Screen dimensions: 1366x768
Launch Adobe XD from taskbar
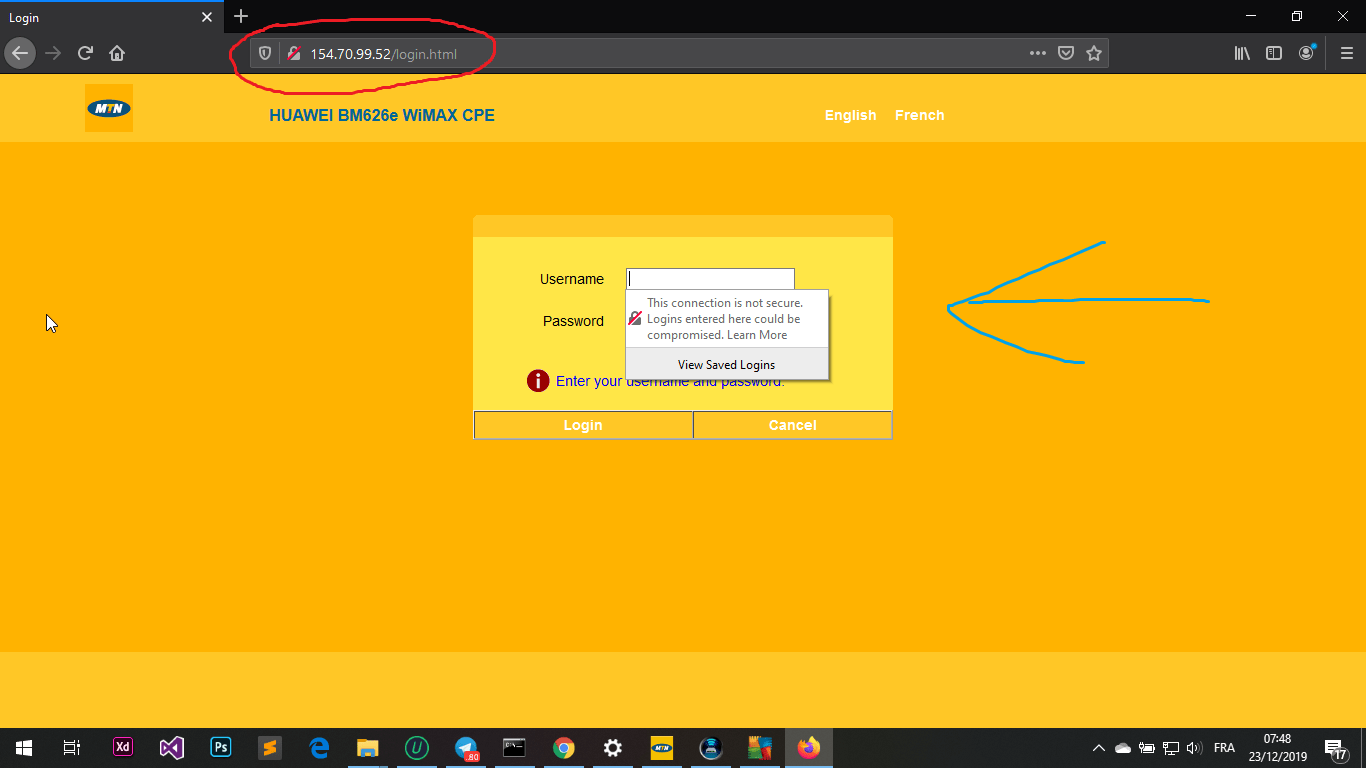tap(123, 748)
